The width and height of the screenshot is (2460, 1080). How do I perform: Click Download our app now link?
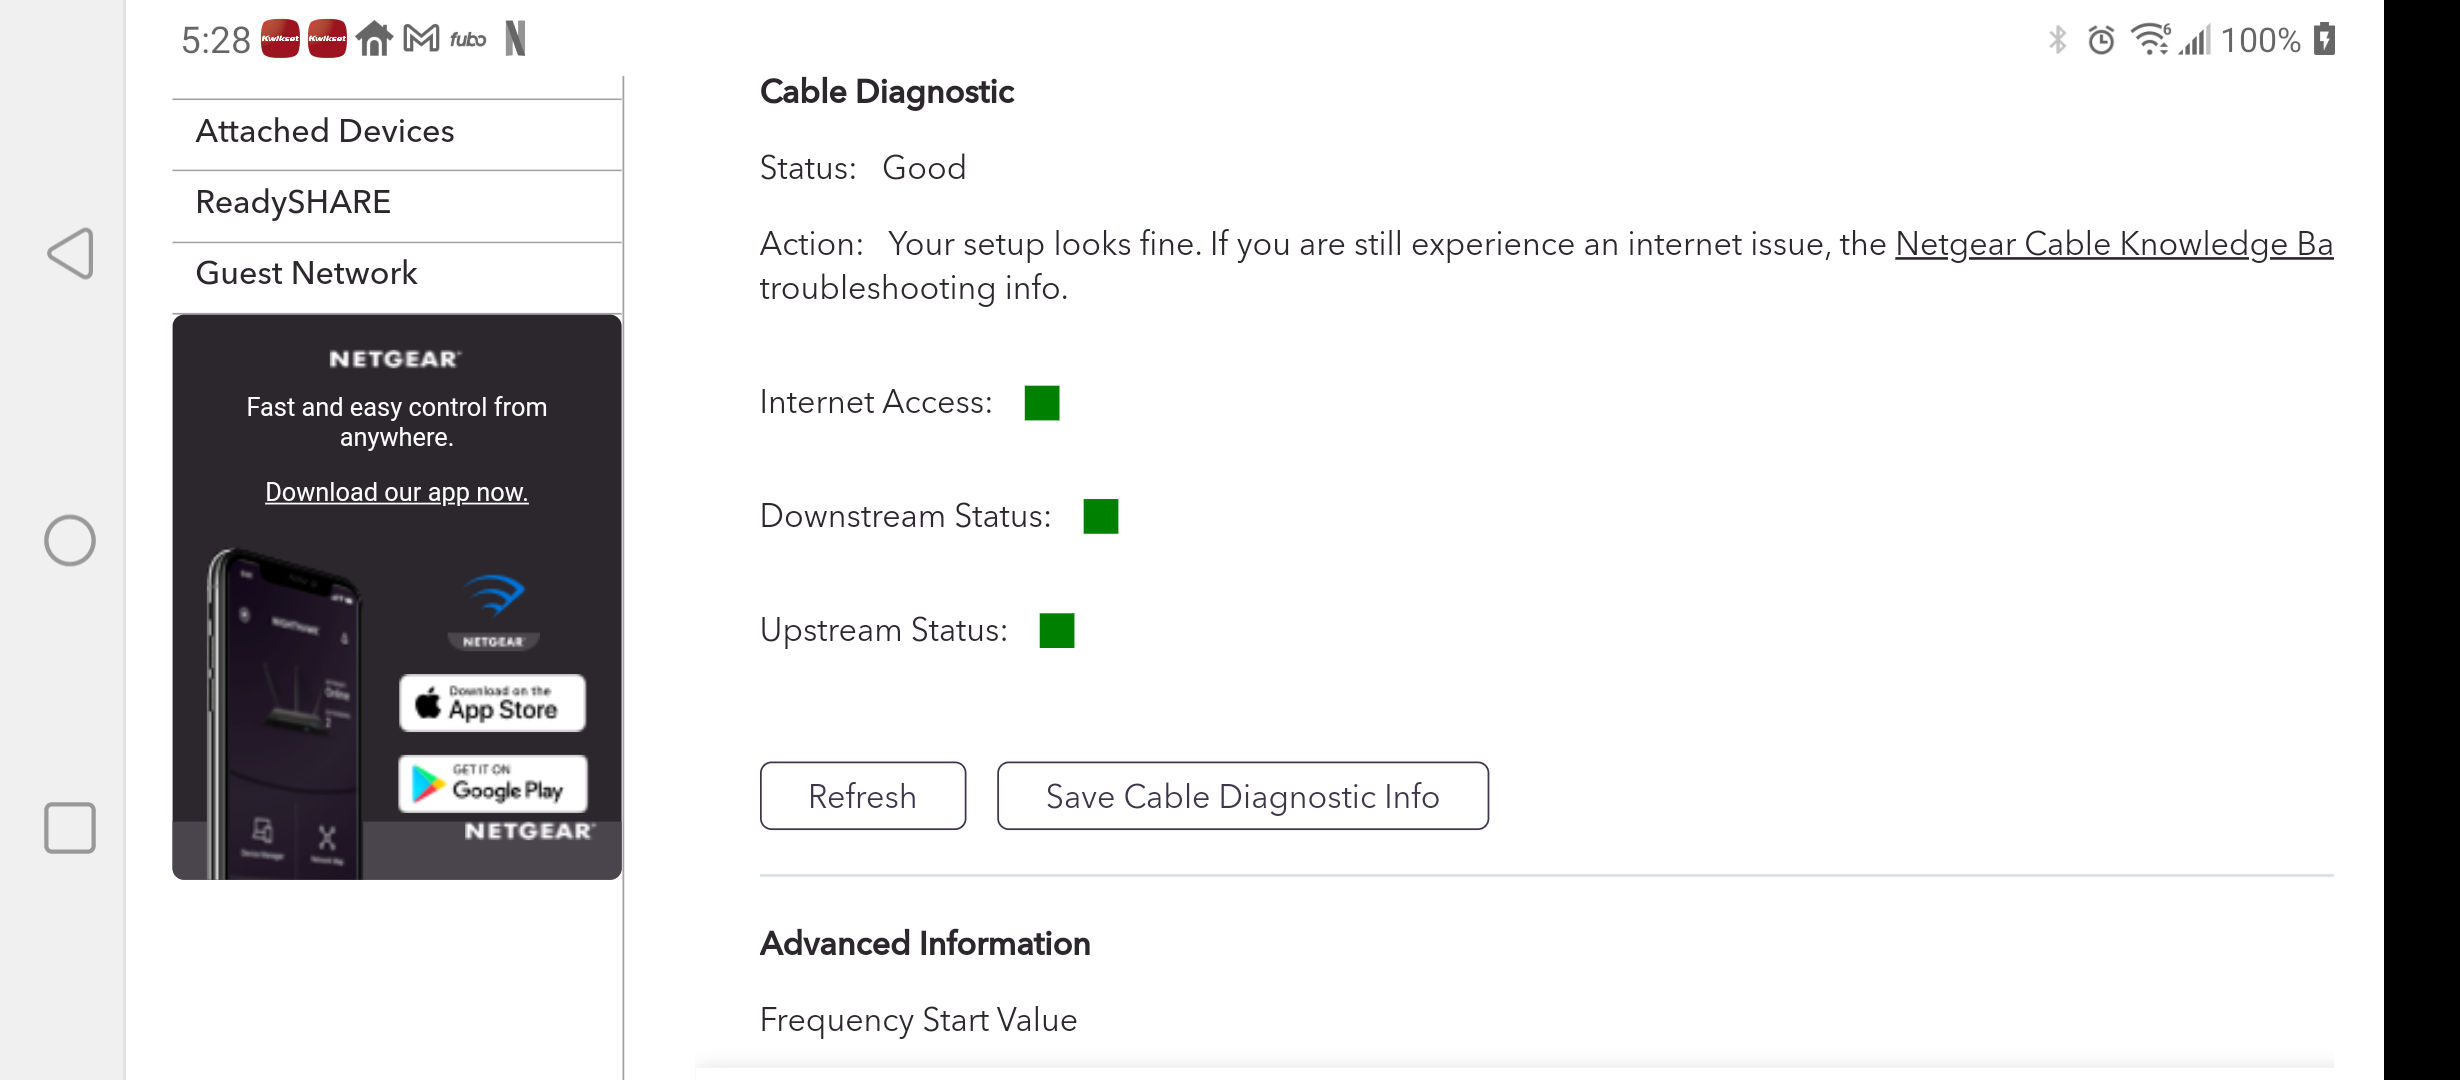click(396, 492)
